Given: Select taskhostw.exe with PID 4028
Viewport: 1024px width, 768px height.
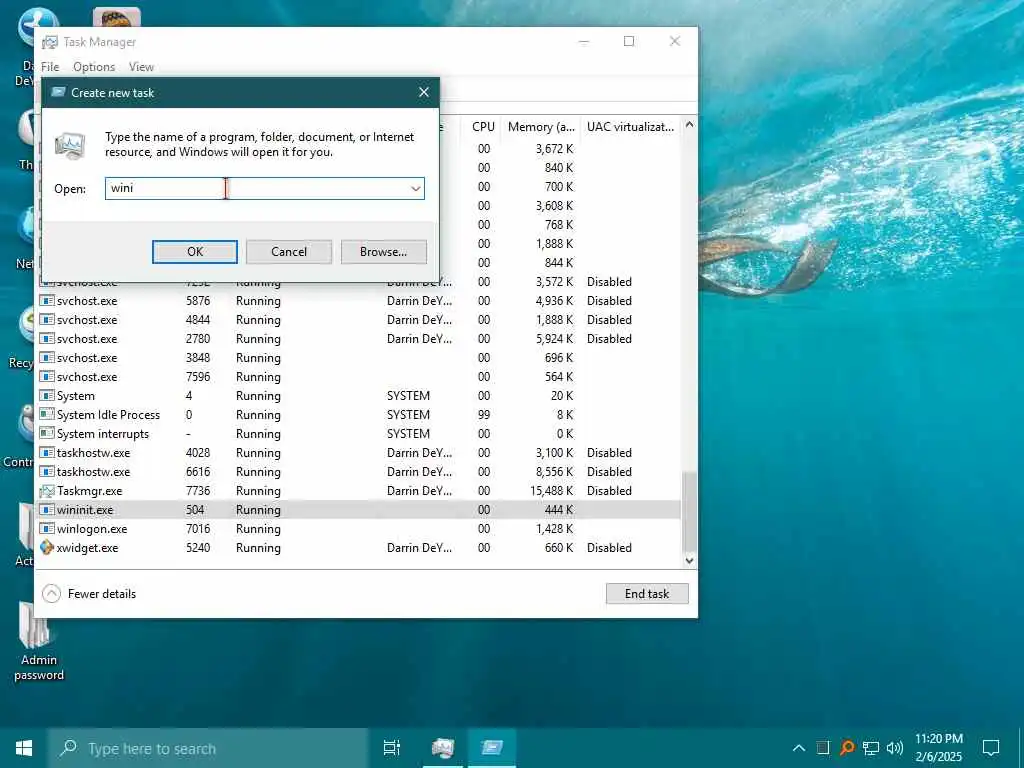Looking at the screenshot, I should (359, 453).
